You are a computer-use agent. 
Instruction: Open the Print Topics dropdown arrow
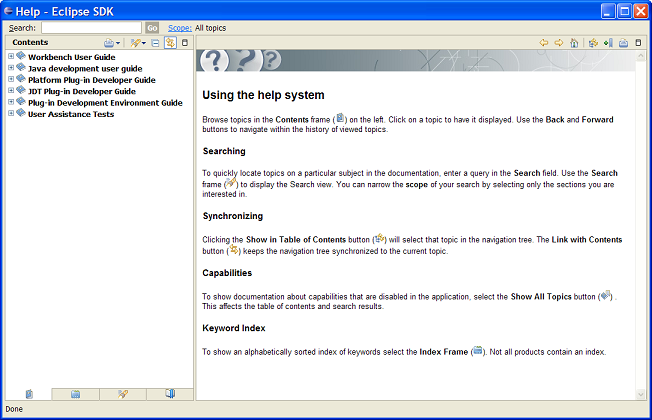tap(118, 43)
